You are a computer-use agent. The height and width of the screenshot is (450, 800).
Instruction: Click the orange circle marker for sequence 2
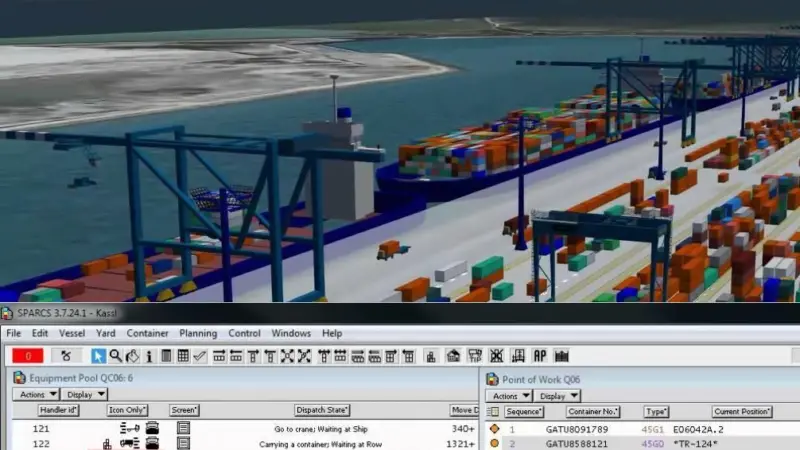494,443
